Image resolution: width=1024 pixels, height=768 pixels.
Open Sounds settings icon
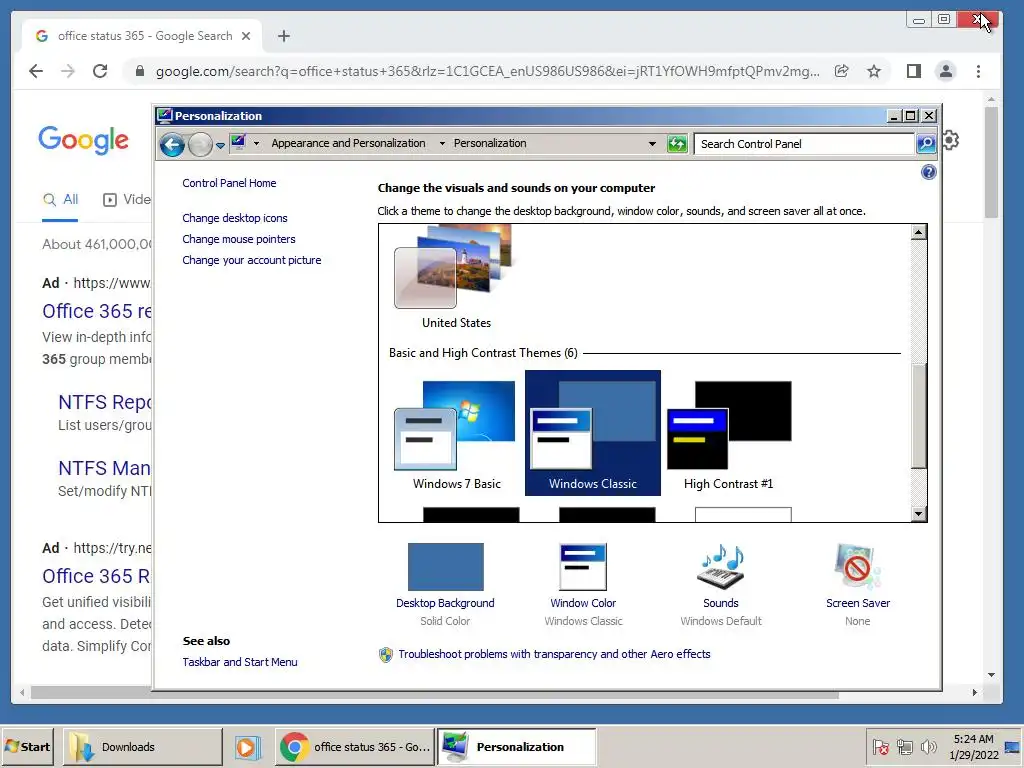(x=721, y=567)
